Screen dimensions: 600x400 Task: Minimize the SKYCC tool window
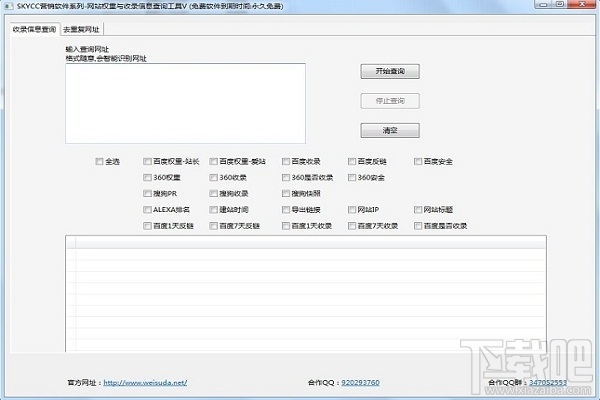click(x=543, y=4)
